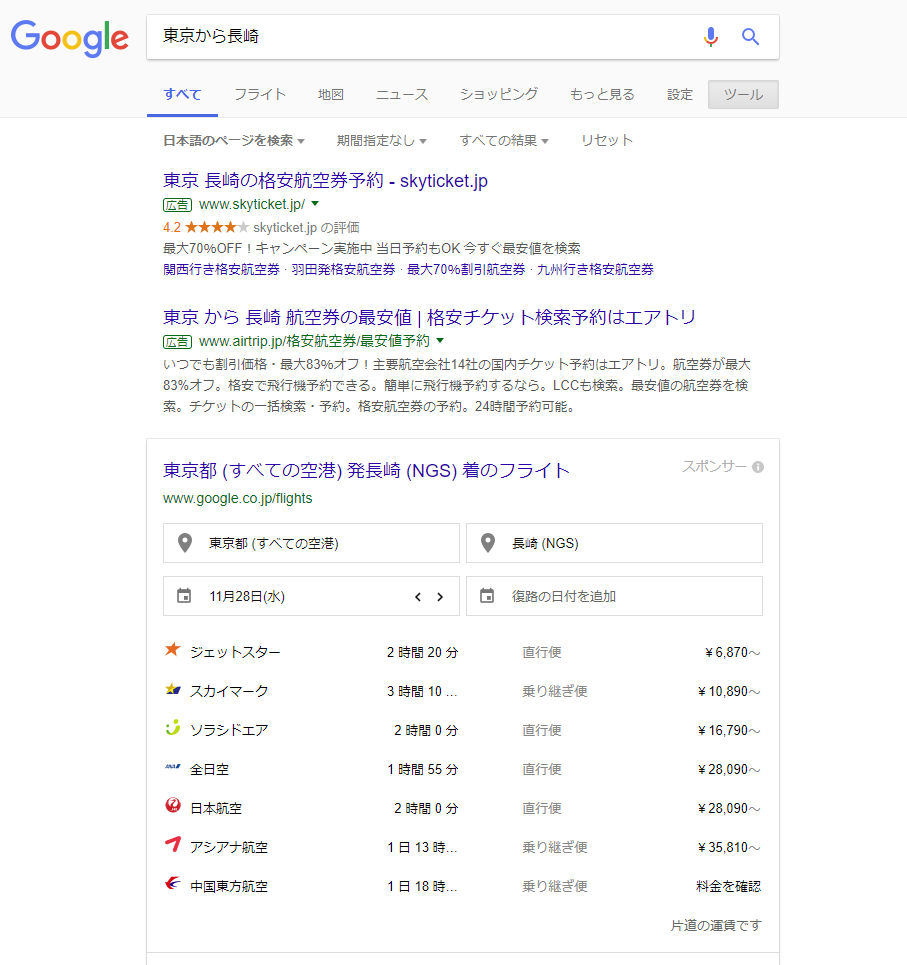Click the 東京都 (すべての空港) origin field
This screenshot has height=965, width=907.
coord(311,543)
